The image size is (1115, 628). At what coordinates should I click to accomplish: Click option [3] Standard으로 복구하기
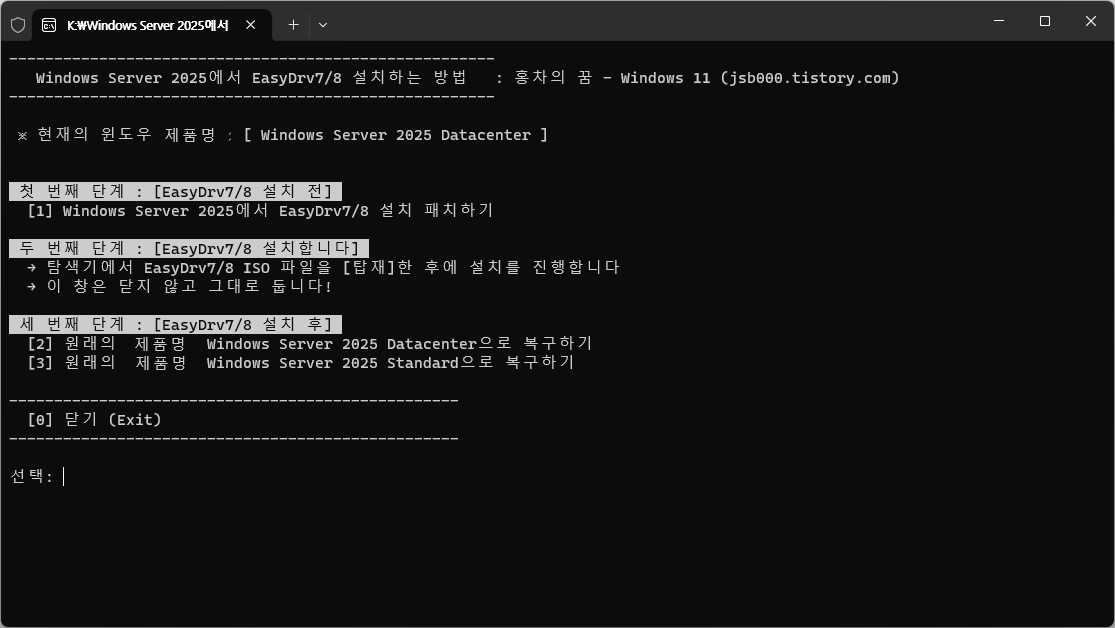click(301, 362)
